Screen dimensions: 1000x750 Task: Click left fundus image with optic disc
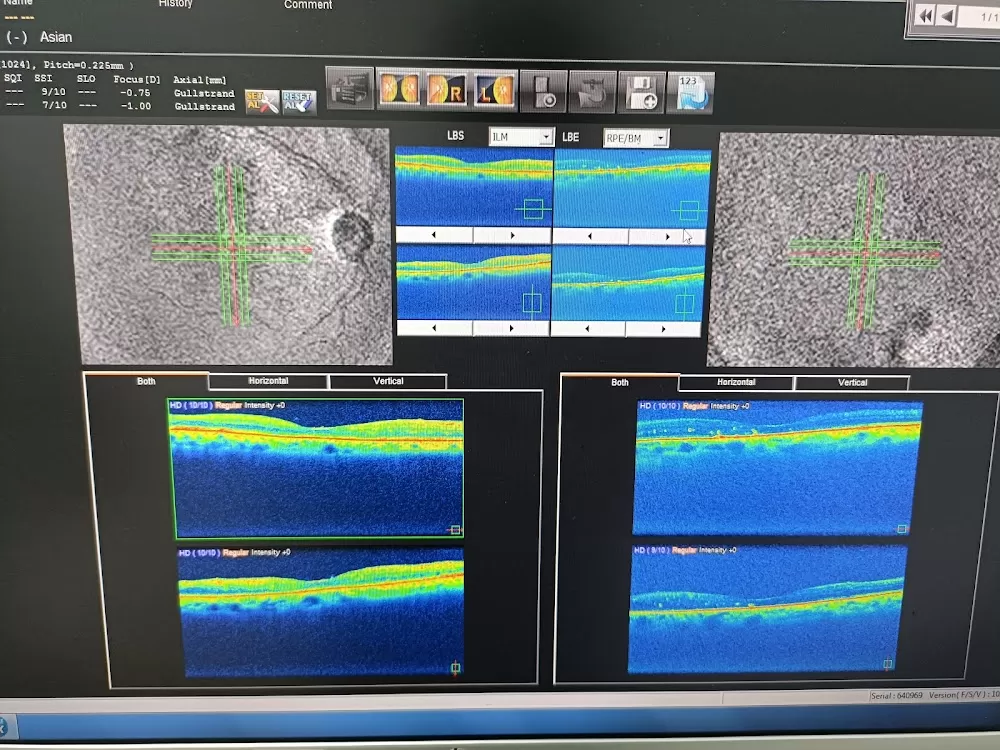click(x=230, y=246)
